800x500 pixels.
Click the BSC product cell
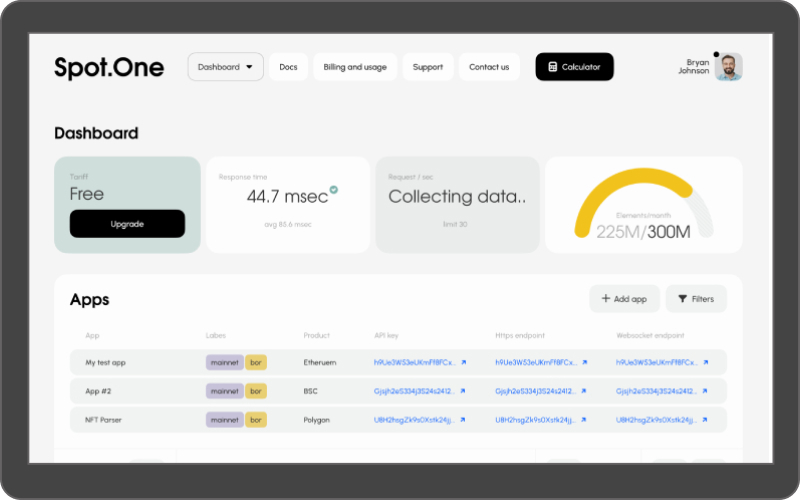click(x=310, y=391)
